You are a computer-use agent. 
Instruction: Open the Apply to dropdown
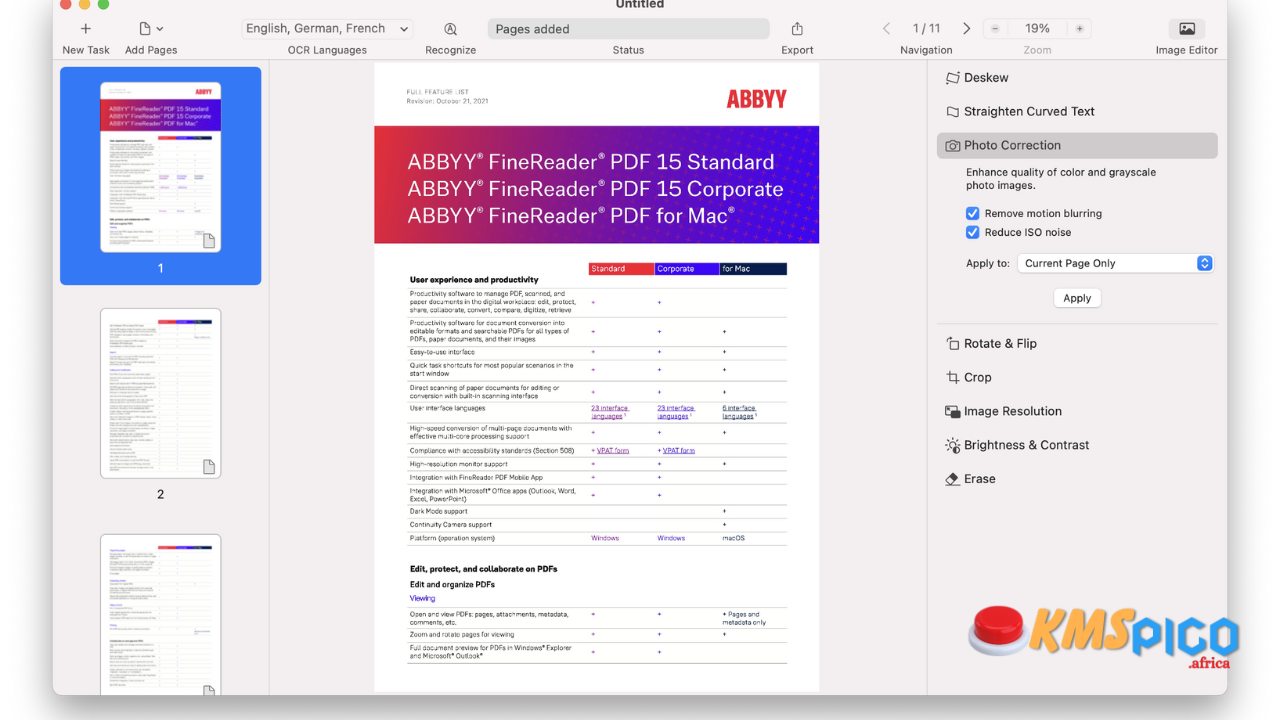click(1115, 263)
